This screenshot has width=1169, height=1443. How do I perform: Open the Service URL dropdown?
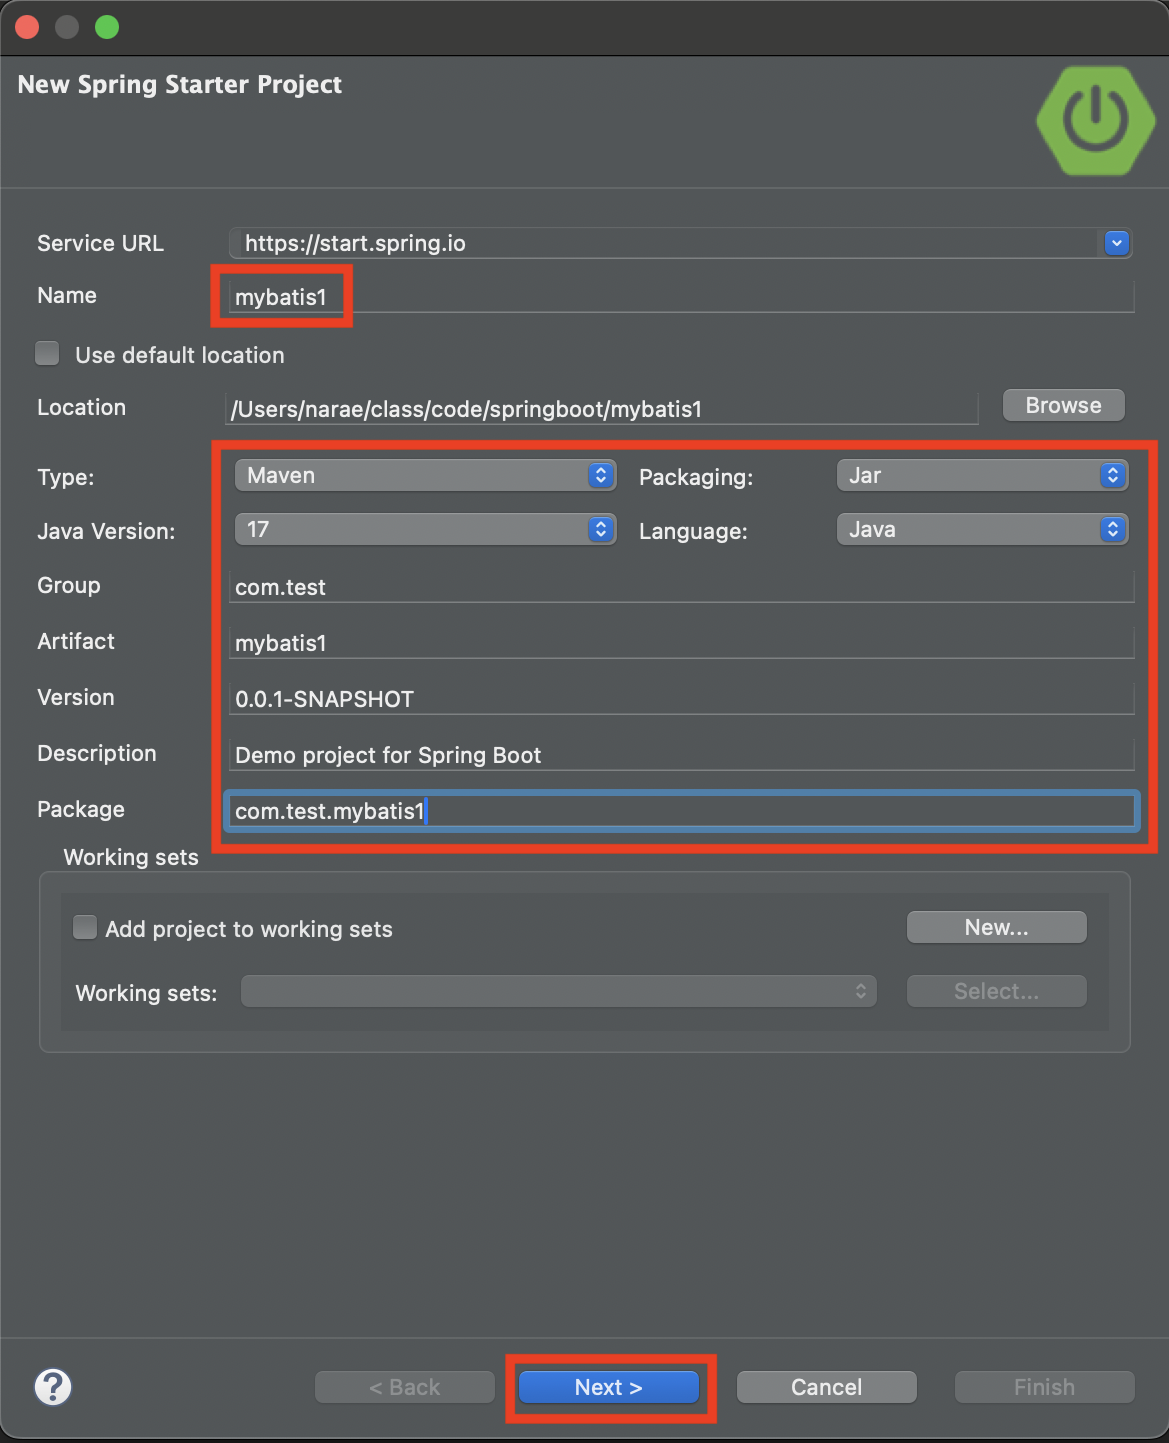pyautogui.click(x=1117, y=243)
